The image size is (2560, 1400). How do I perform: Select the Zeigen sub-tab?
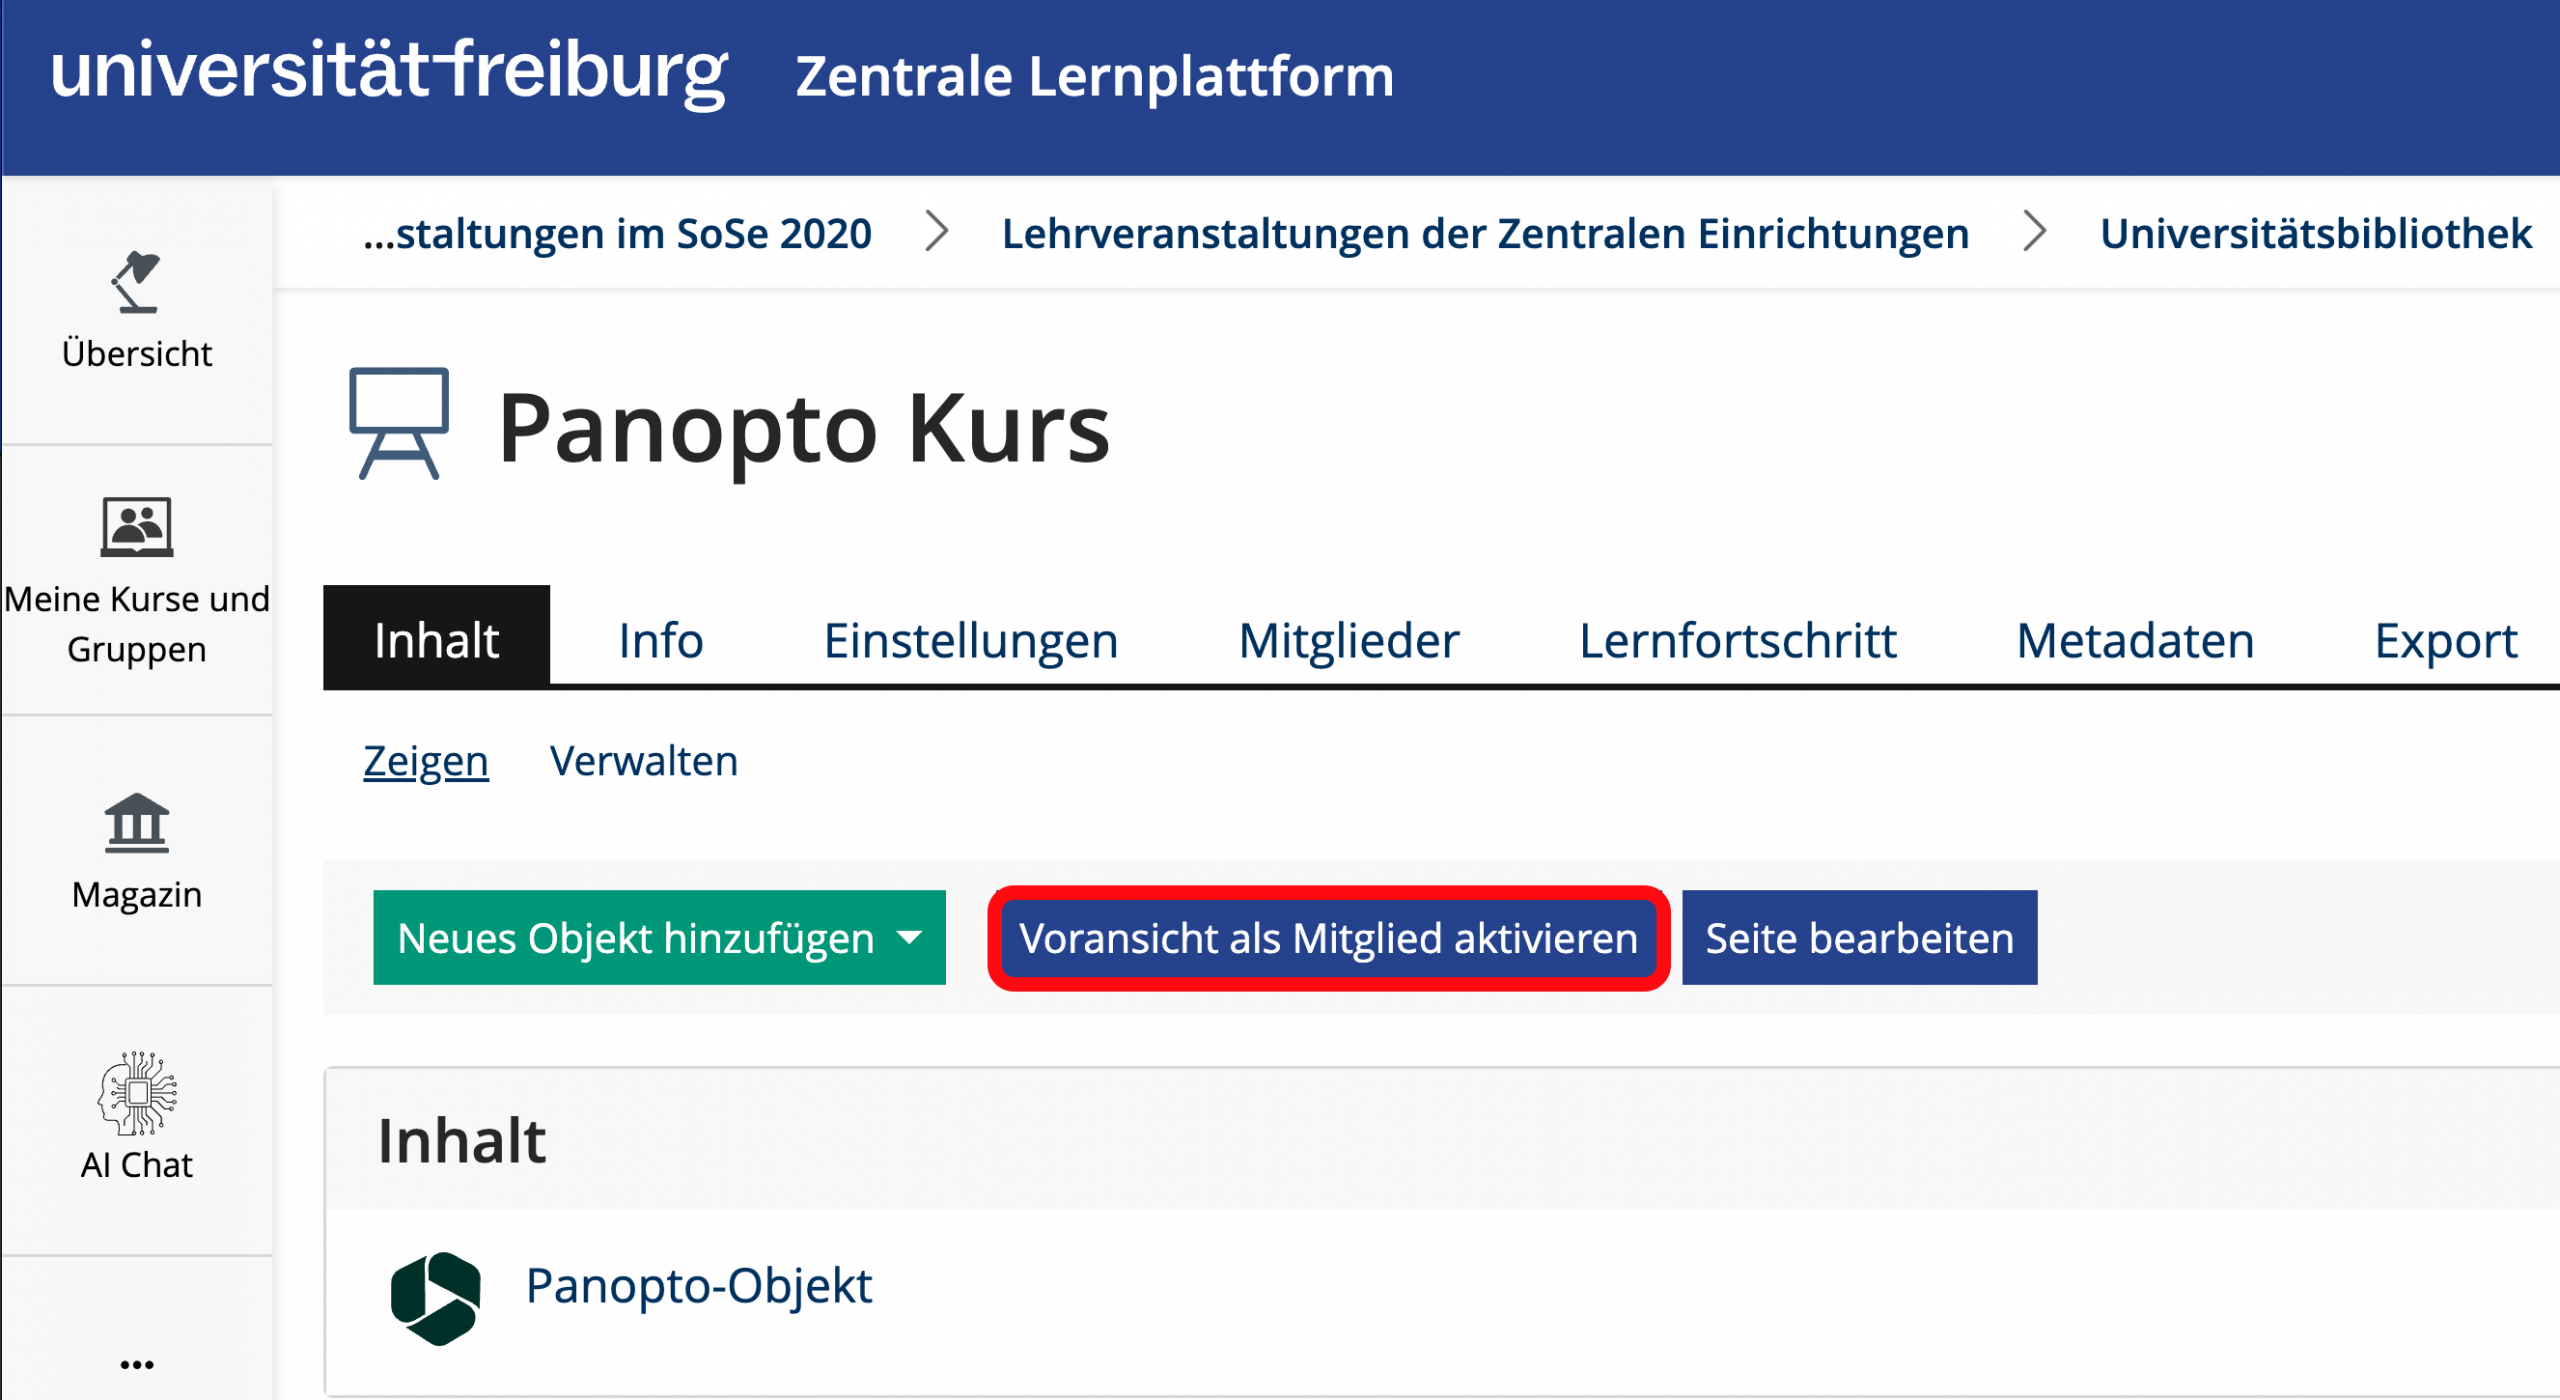pyautogui.click(x=426, y=762)
